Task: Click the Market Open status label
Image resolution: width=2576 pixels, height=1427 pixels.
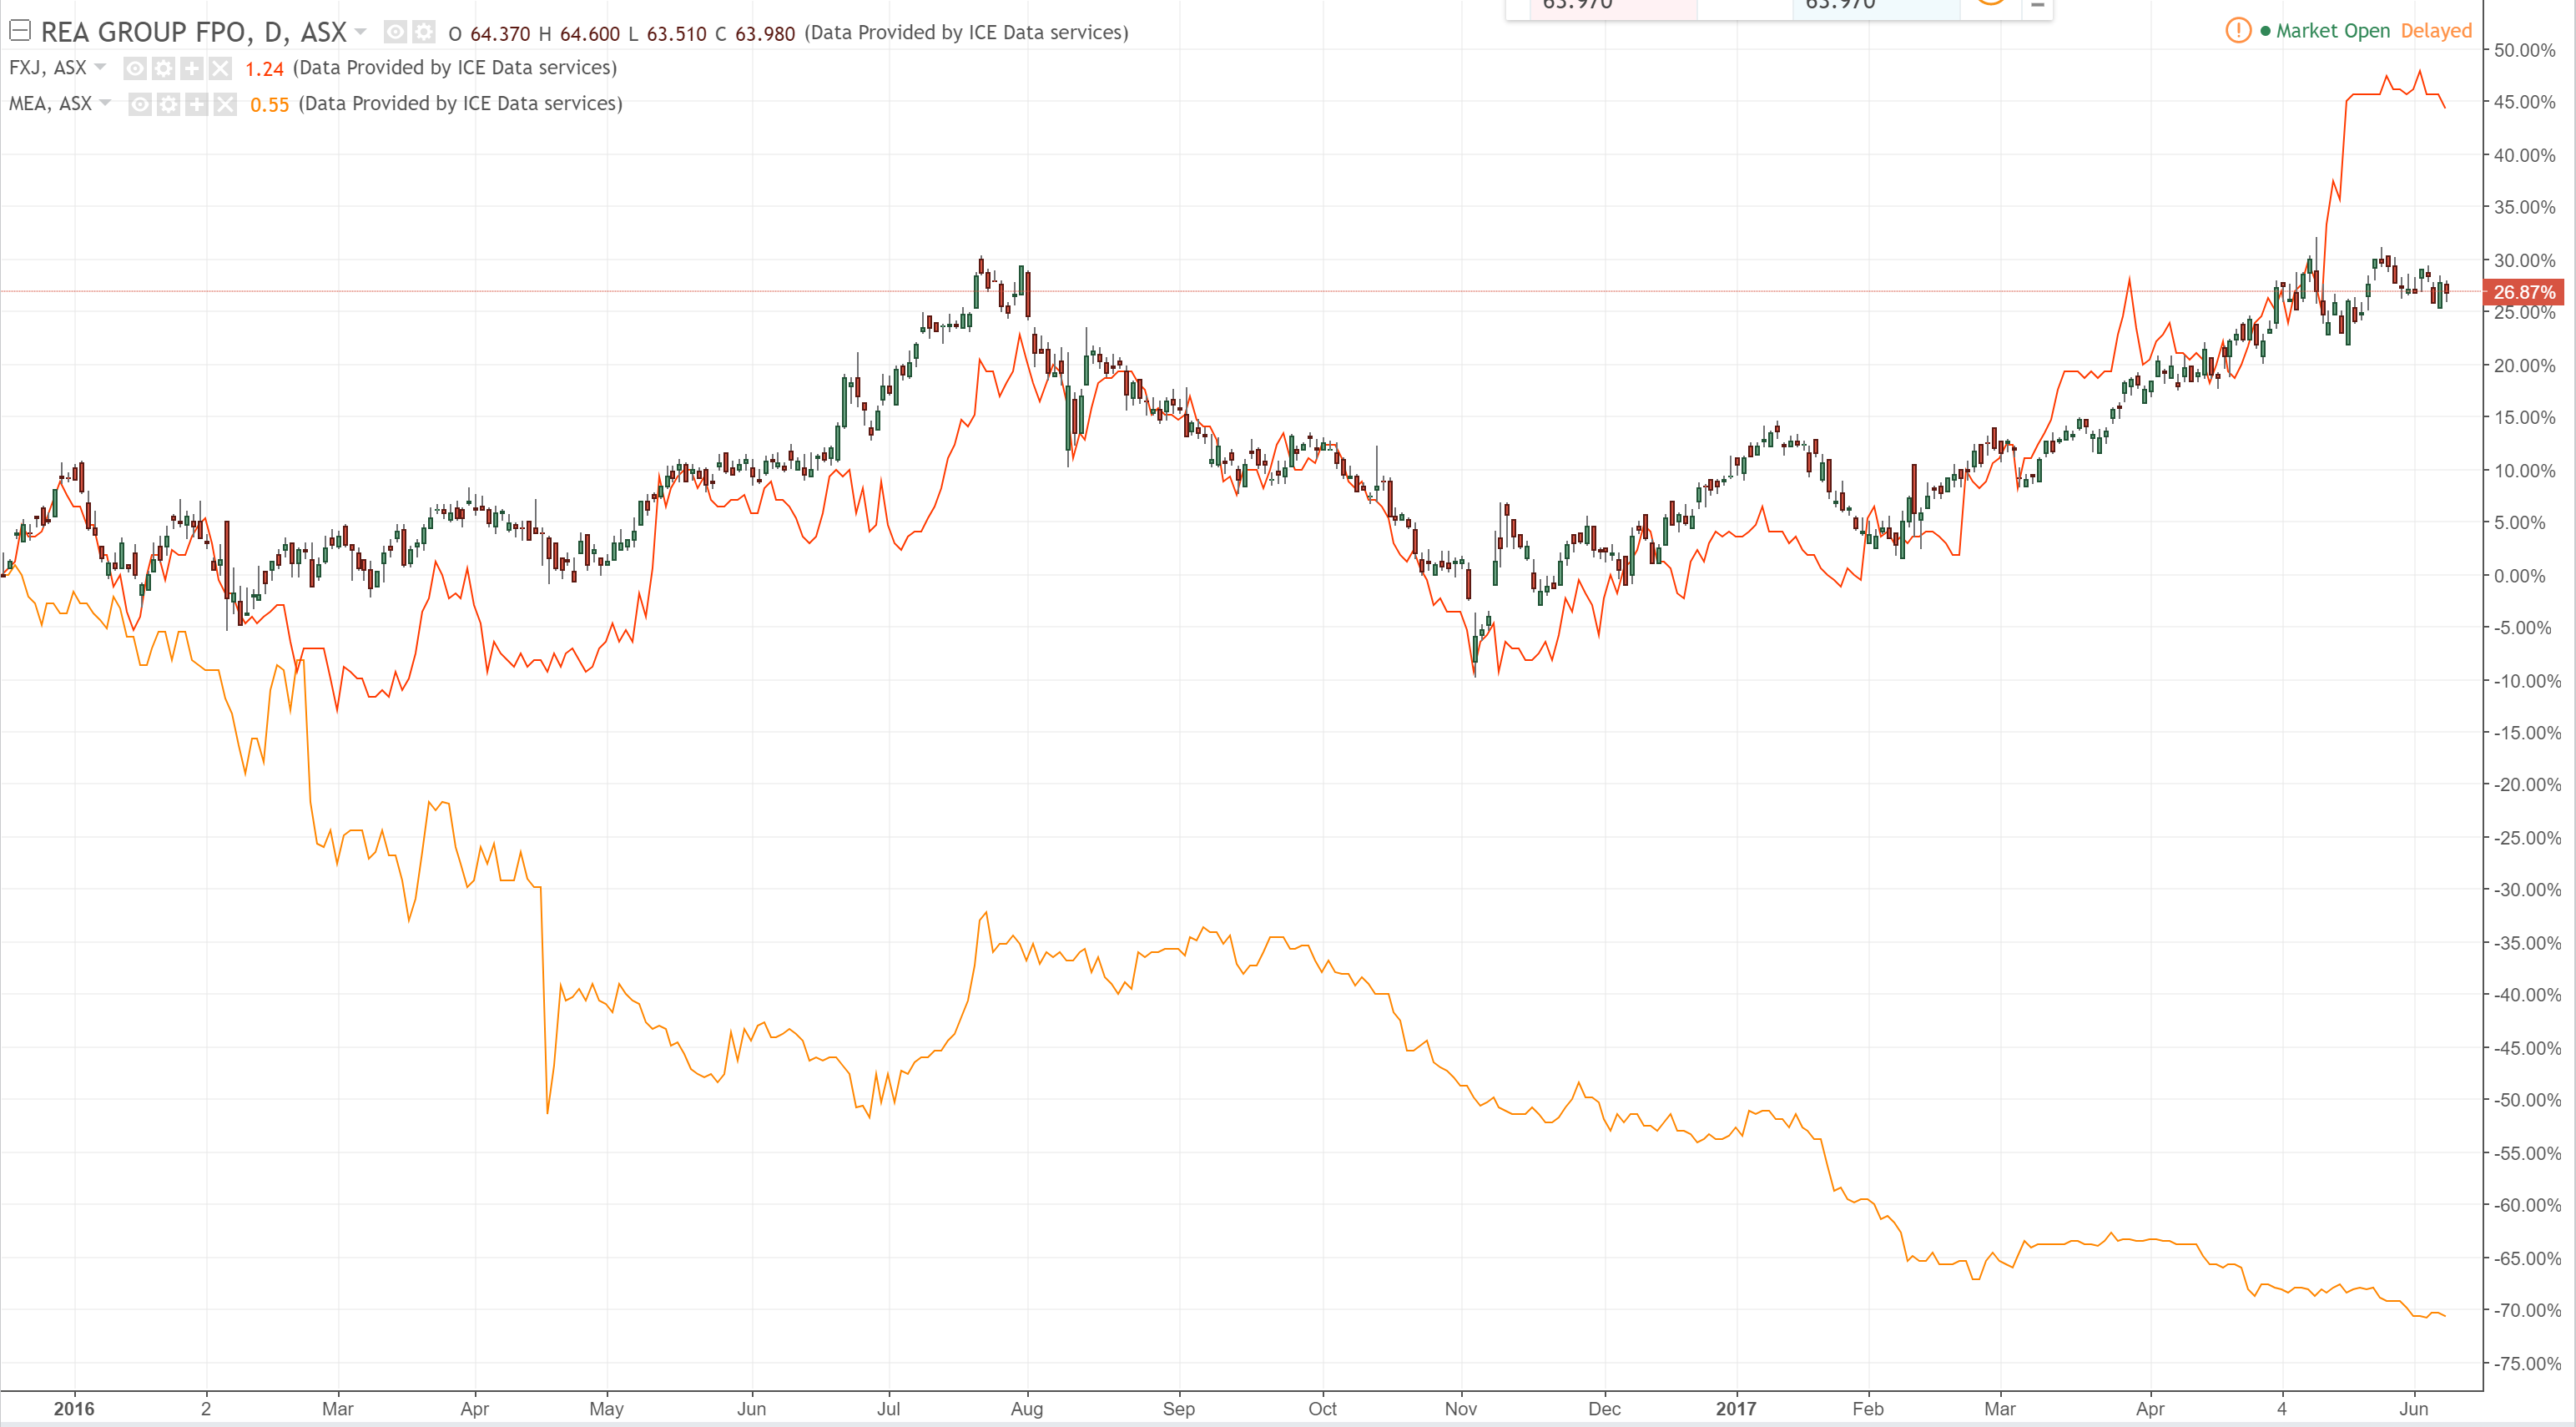Action: coord(2332,31)
